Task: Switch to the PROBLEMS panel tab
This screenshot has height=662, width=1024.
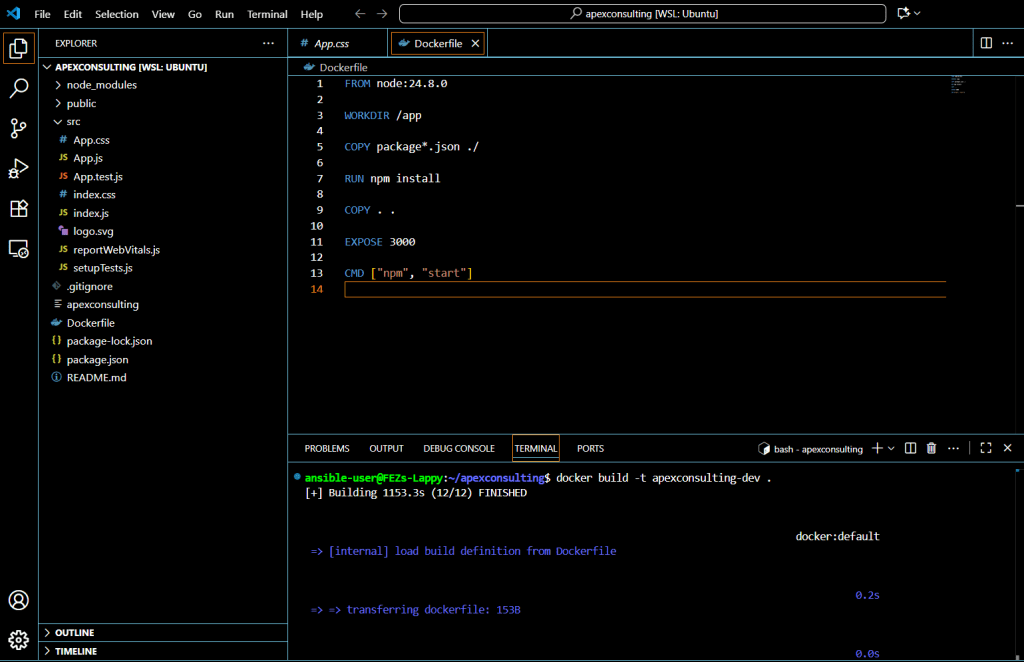Action: click(x=327, y=449)
